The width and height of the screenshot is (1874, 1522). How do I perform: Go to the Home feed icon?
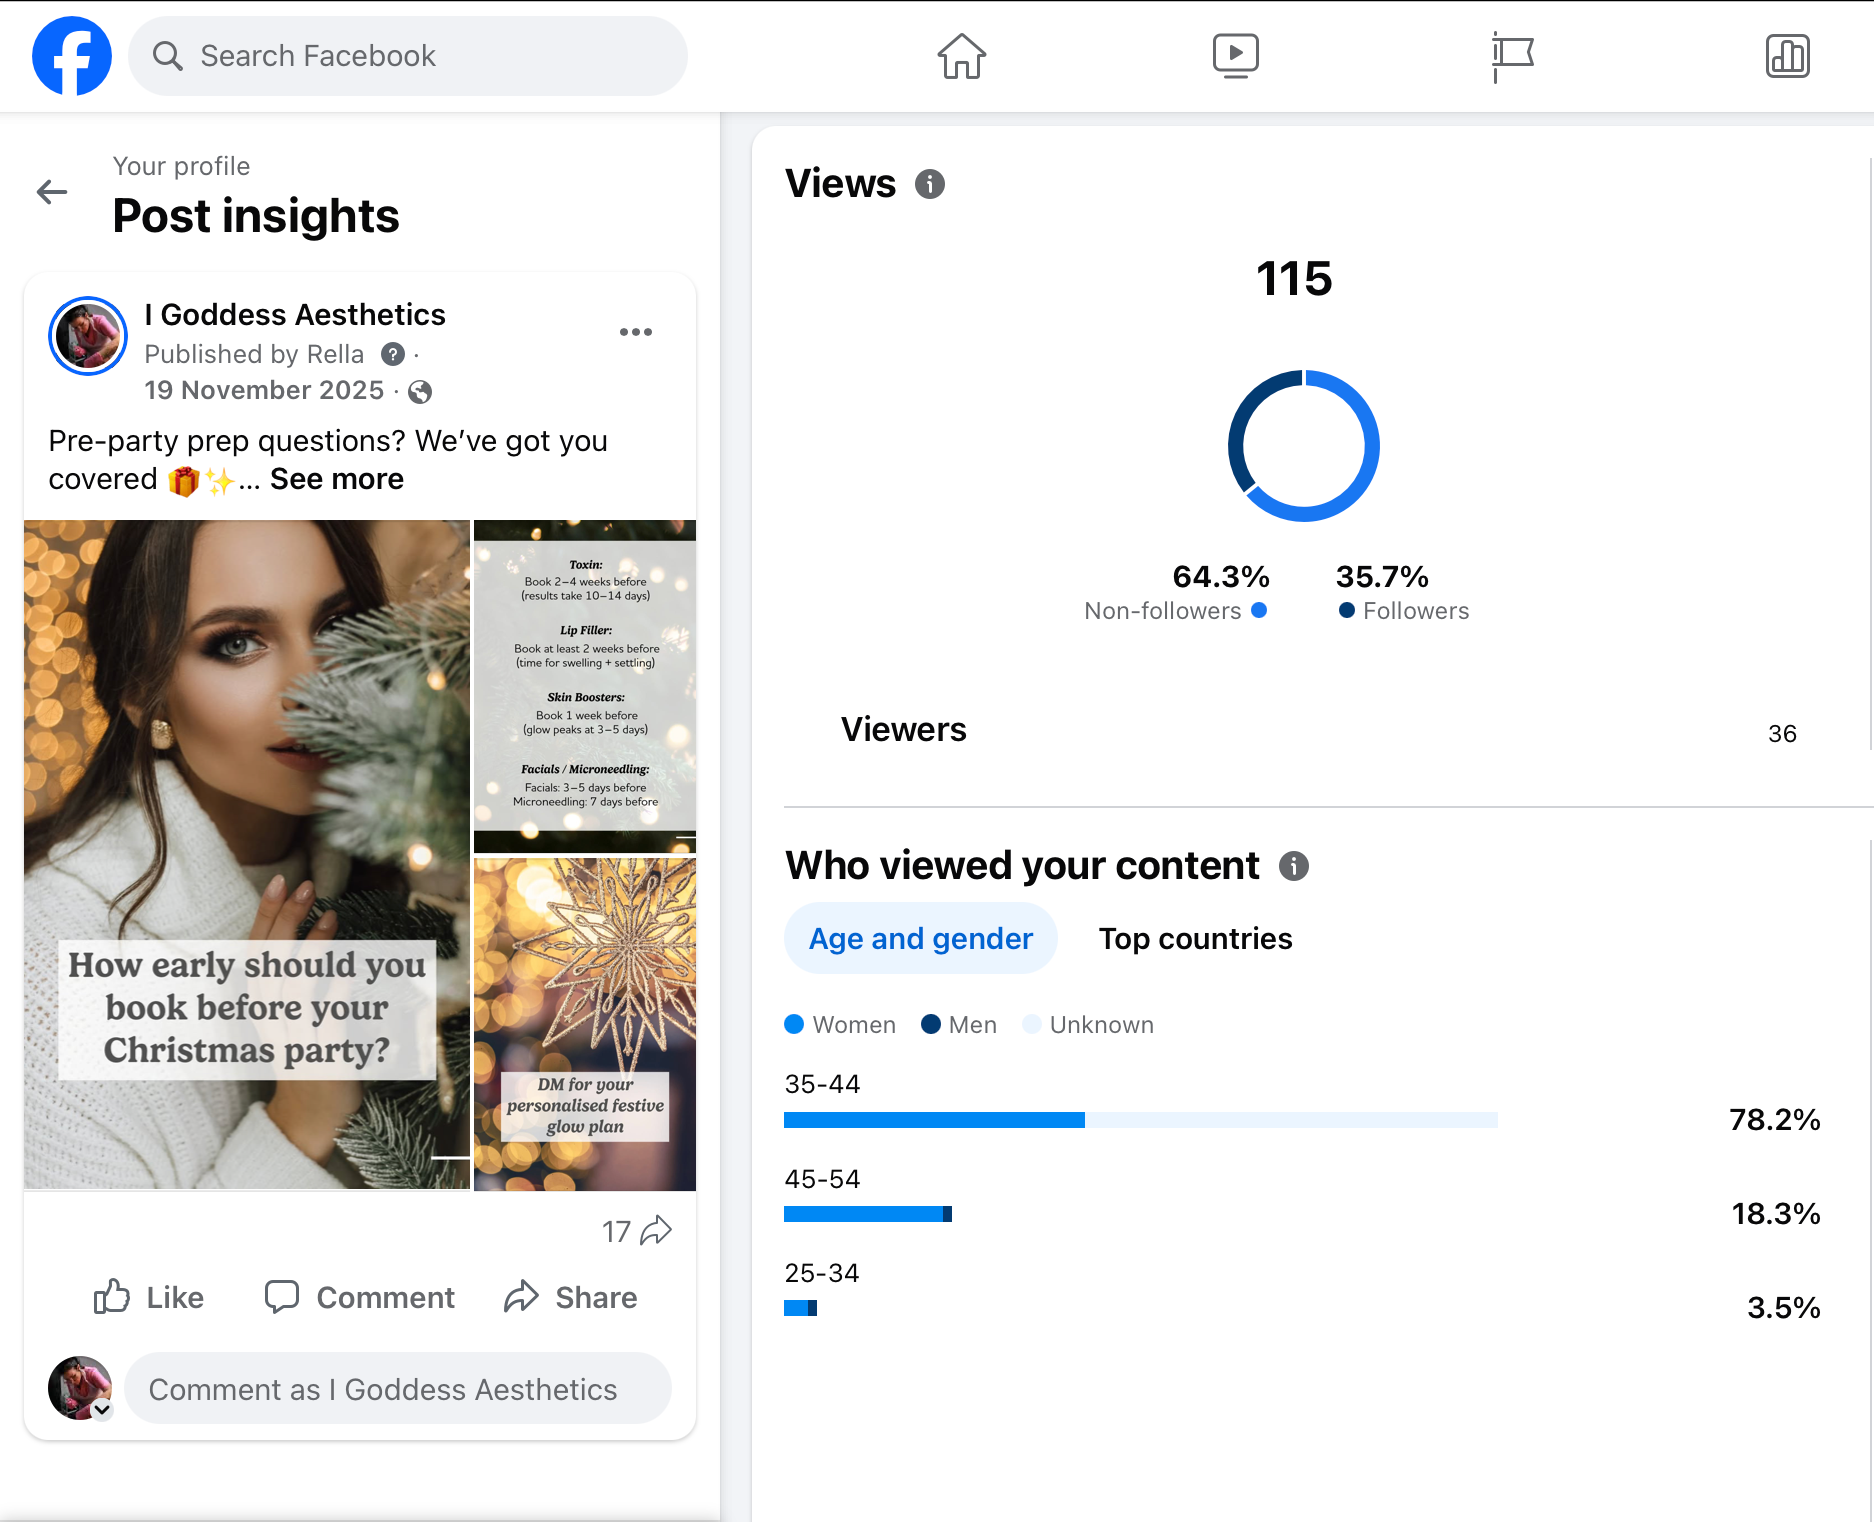961,56
